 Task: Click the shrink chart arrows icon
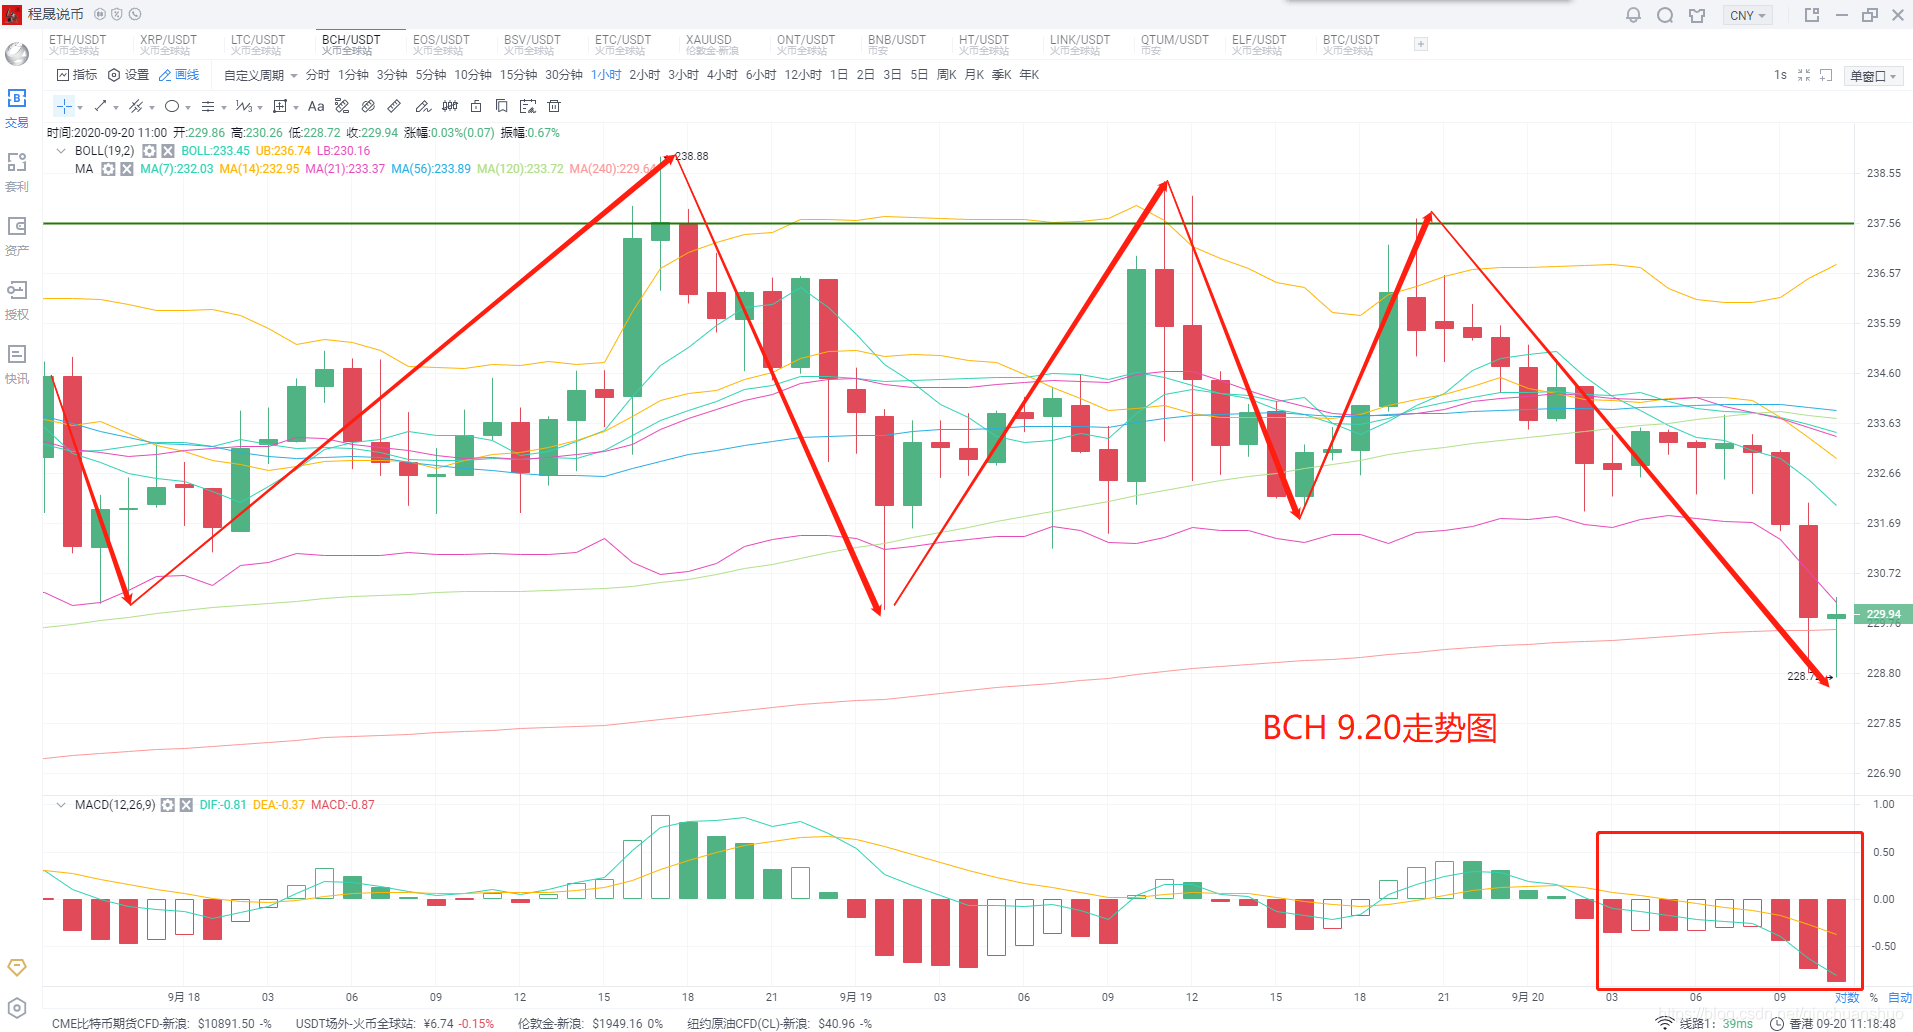coord(1804,75)
